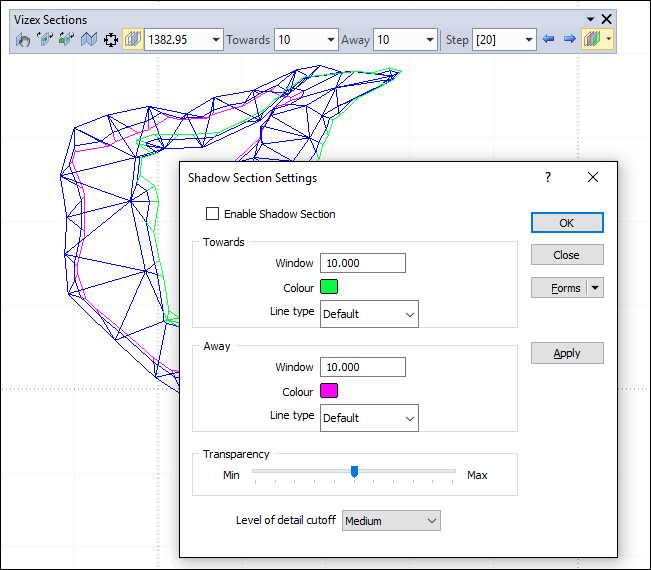Open the Away Line type dropdown
Viewport: 651px width, 570px height.
tap(369, 418)
